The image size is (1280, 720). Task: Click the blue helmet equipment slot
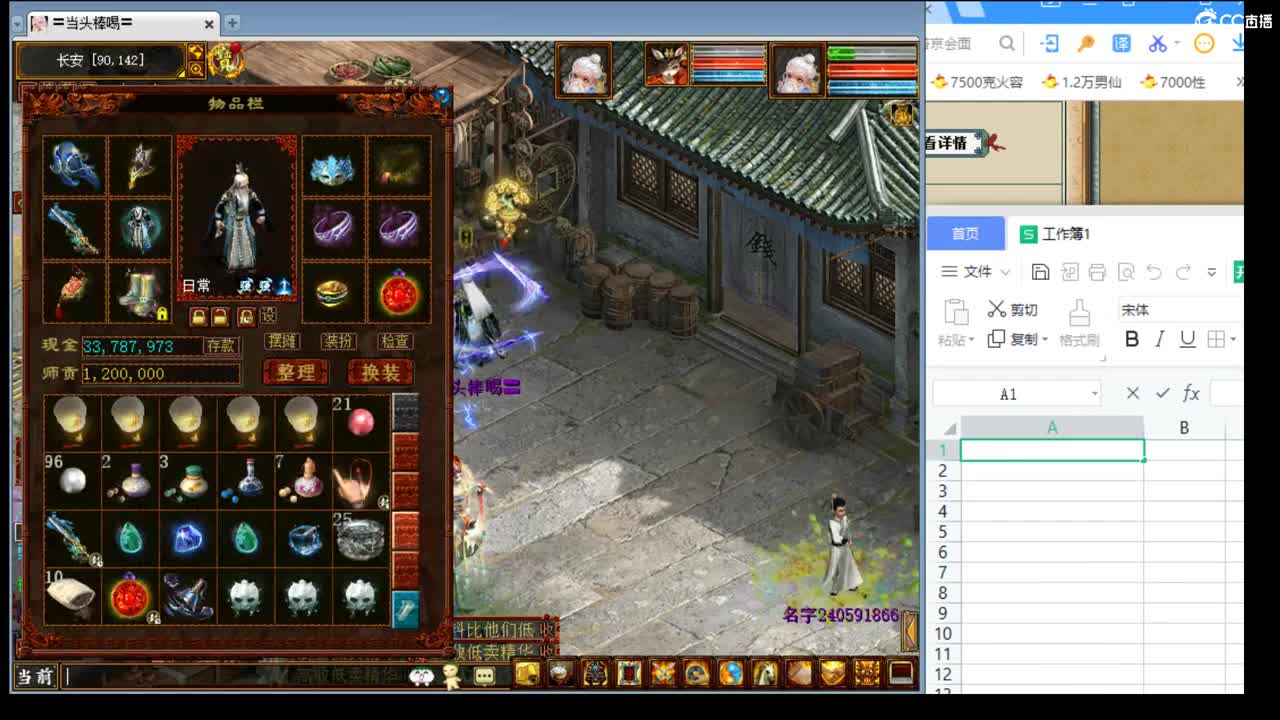(x=74, y=165)
